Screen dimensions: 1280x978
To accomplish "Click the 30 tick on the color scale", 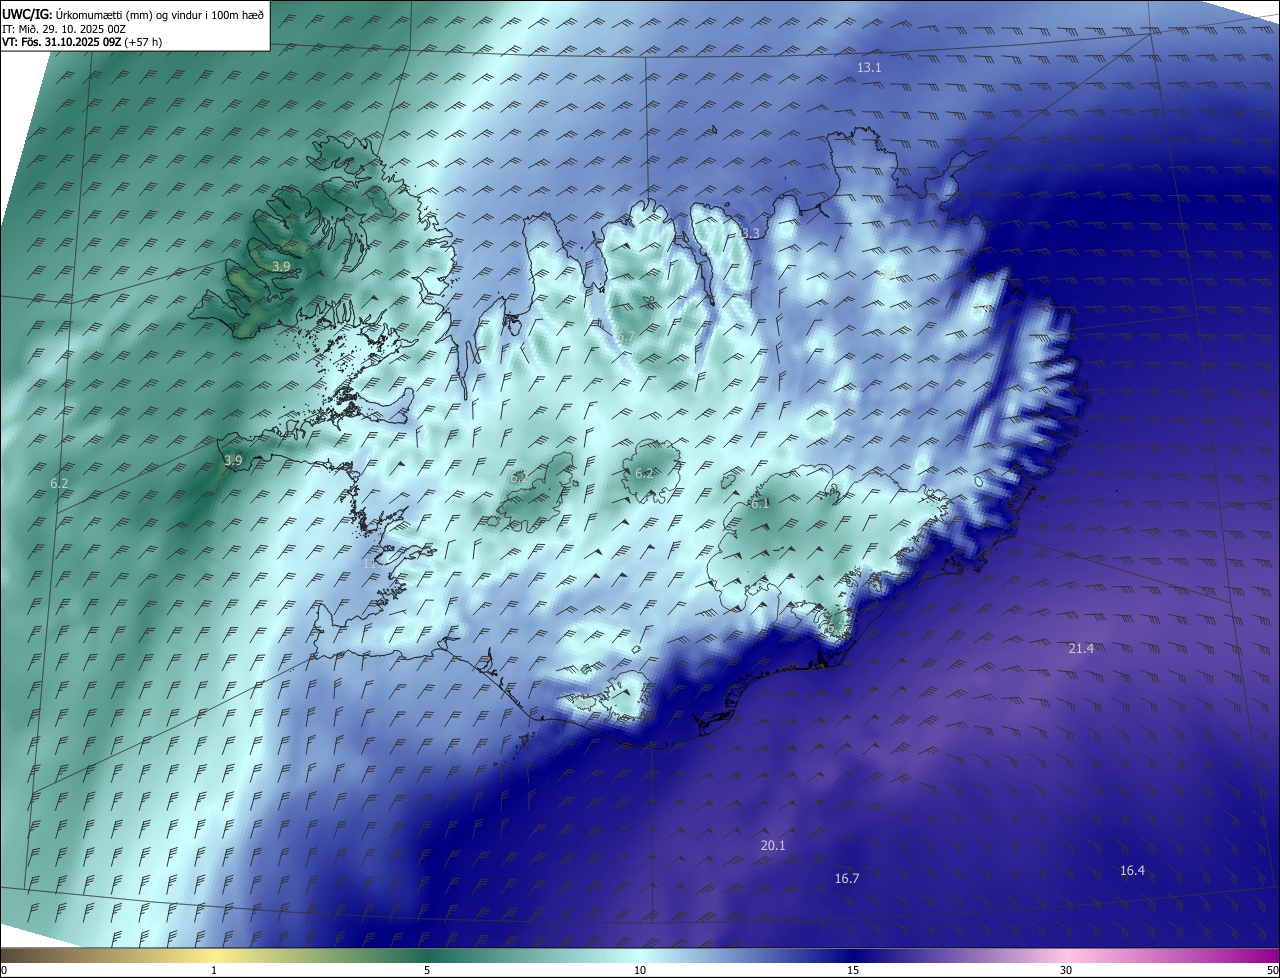I will click(x=1066, y=970).
